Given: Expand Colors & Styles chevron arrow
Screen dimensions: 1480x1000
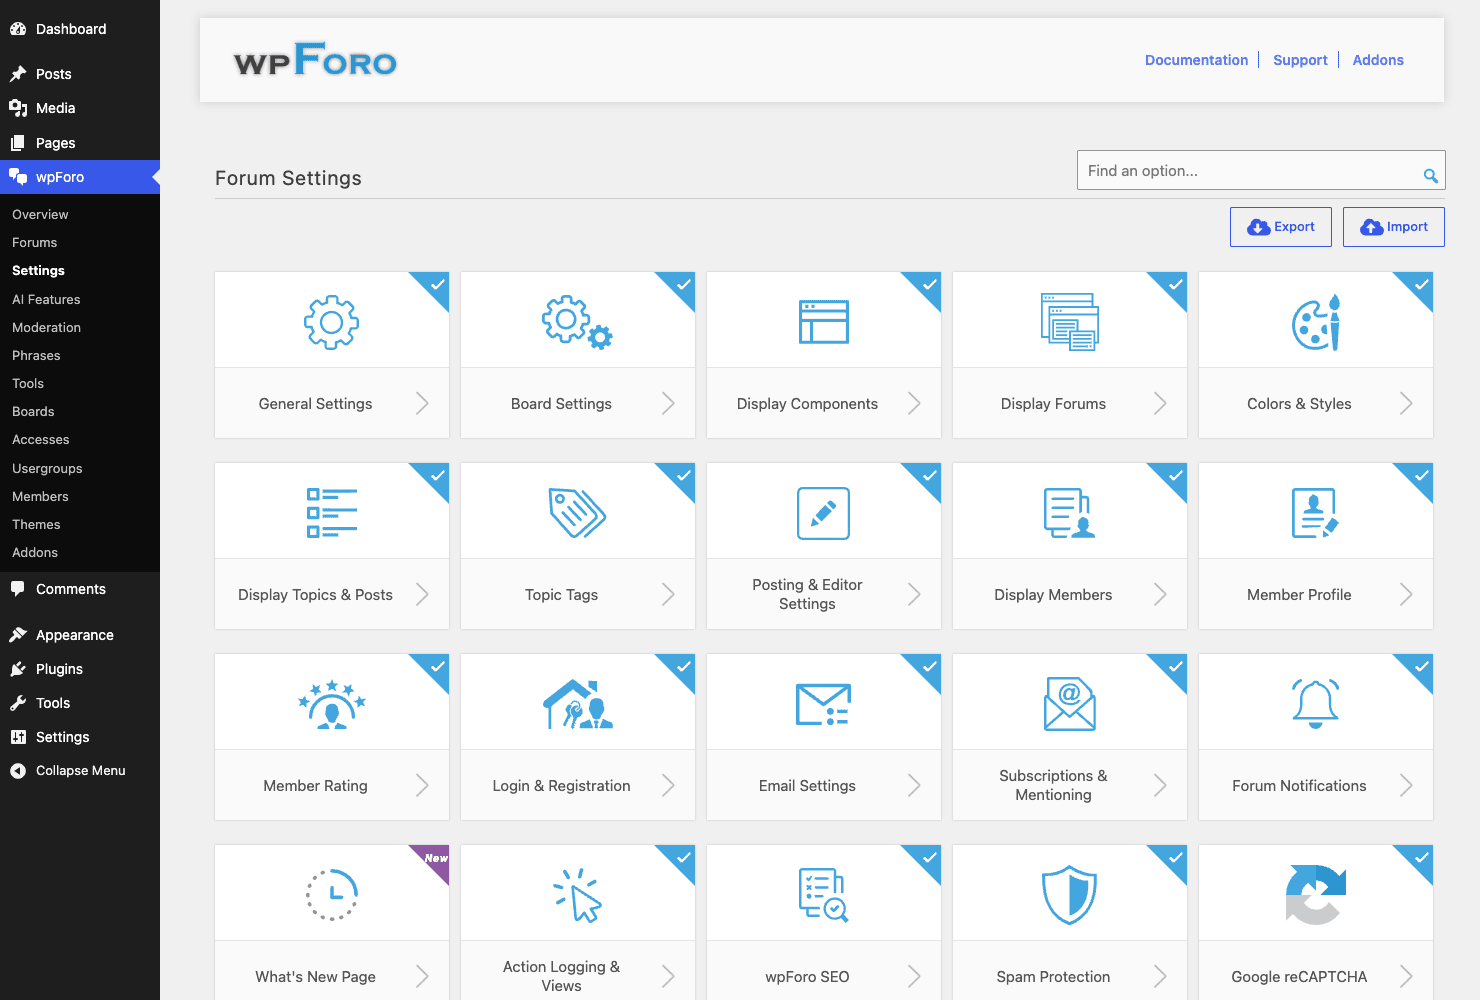Looking at the screenshot, I should (x=1406, y=403).
